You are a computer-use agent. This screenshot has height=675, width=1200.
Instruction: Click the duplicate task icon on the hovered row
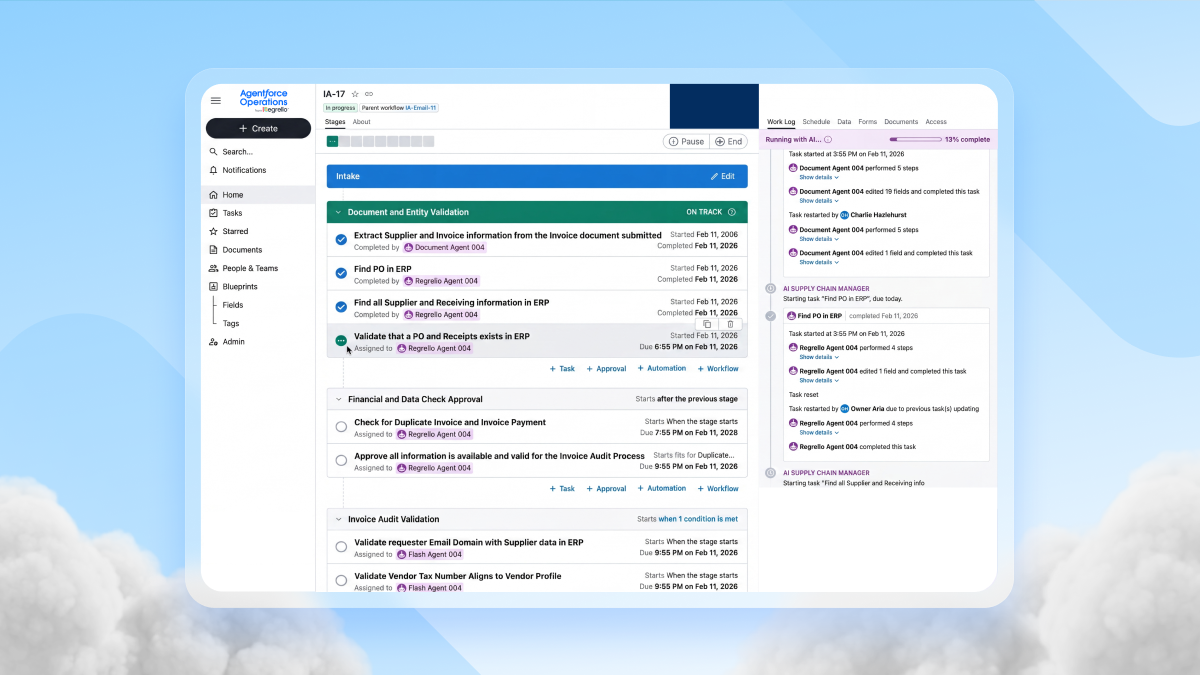[707, 324]
